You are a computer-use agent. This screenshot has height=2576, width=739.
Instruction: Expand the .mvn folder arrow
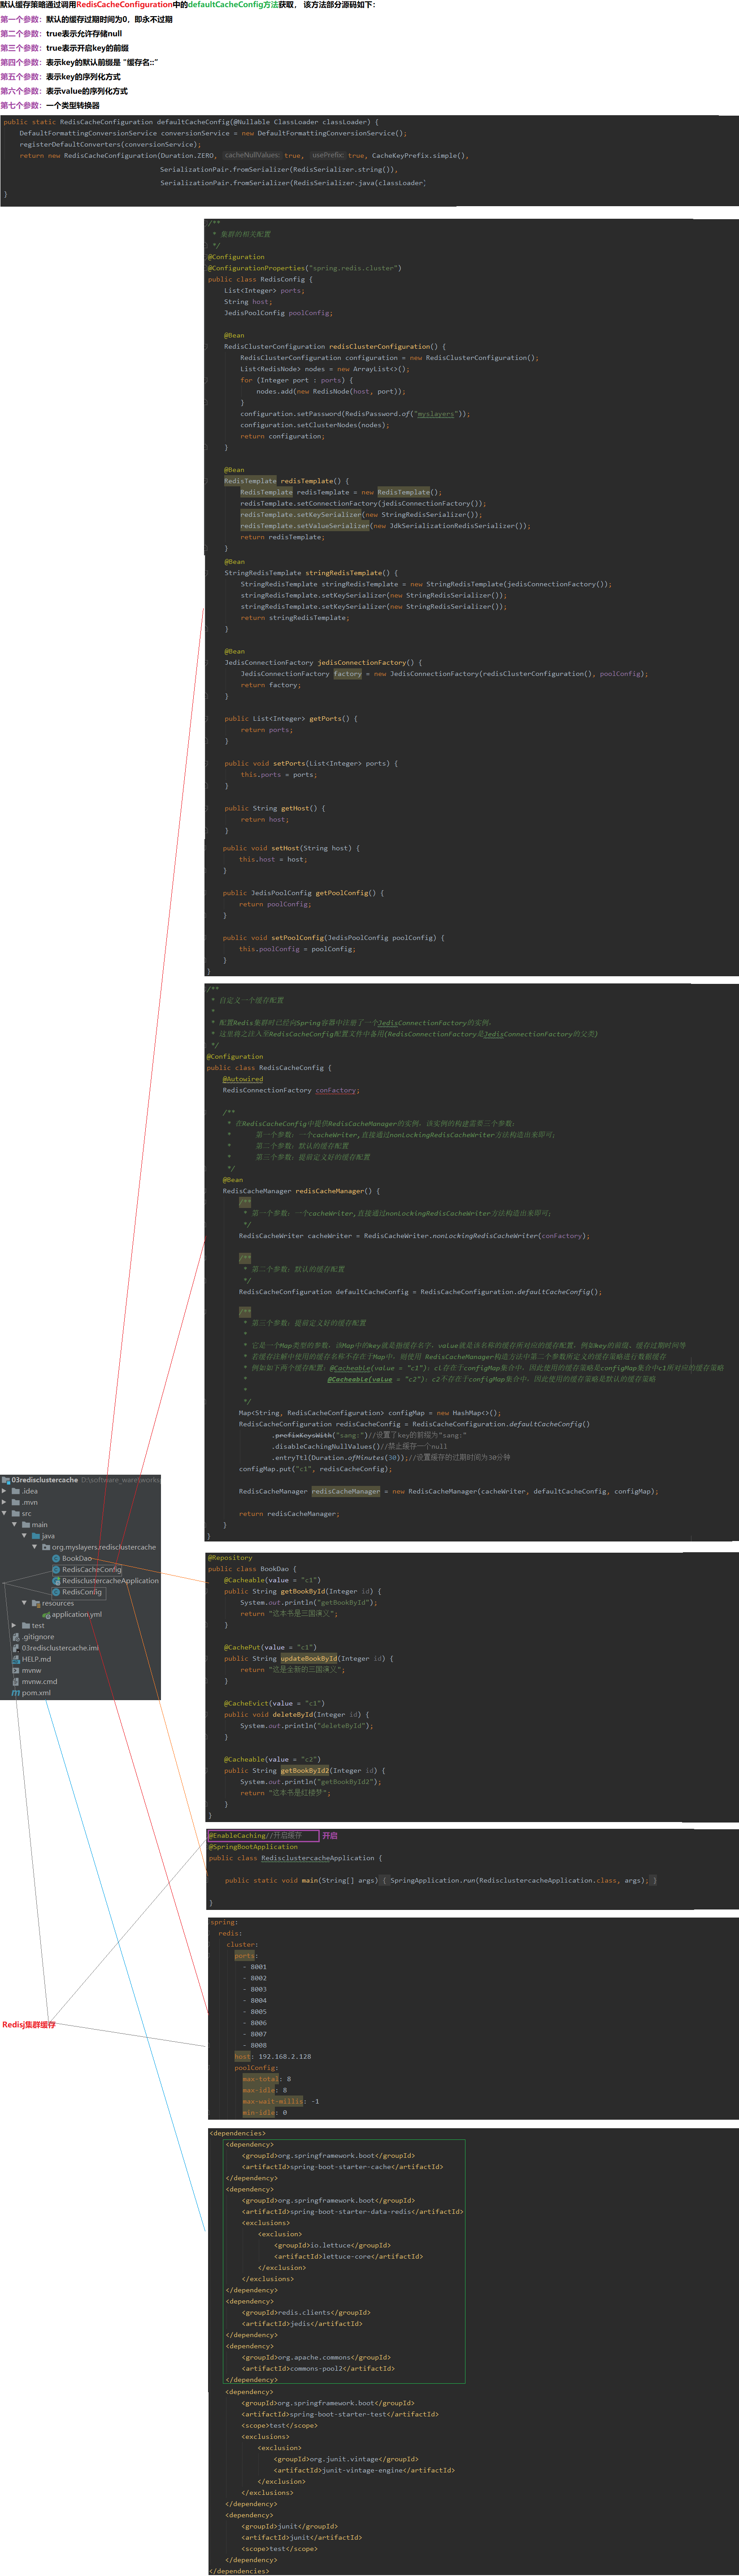click(x=4, y=1502)
